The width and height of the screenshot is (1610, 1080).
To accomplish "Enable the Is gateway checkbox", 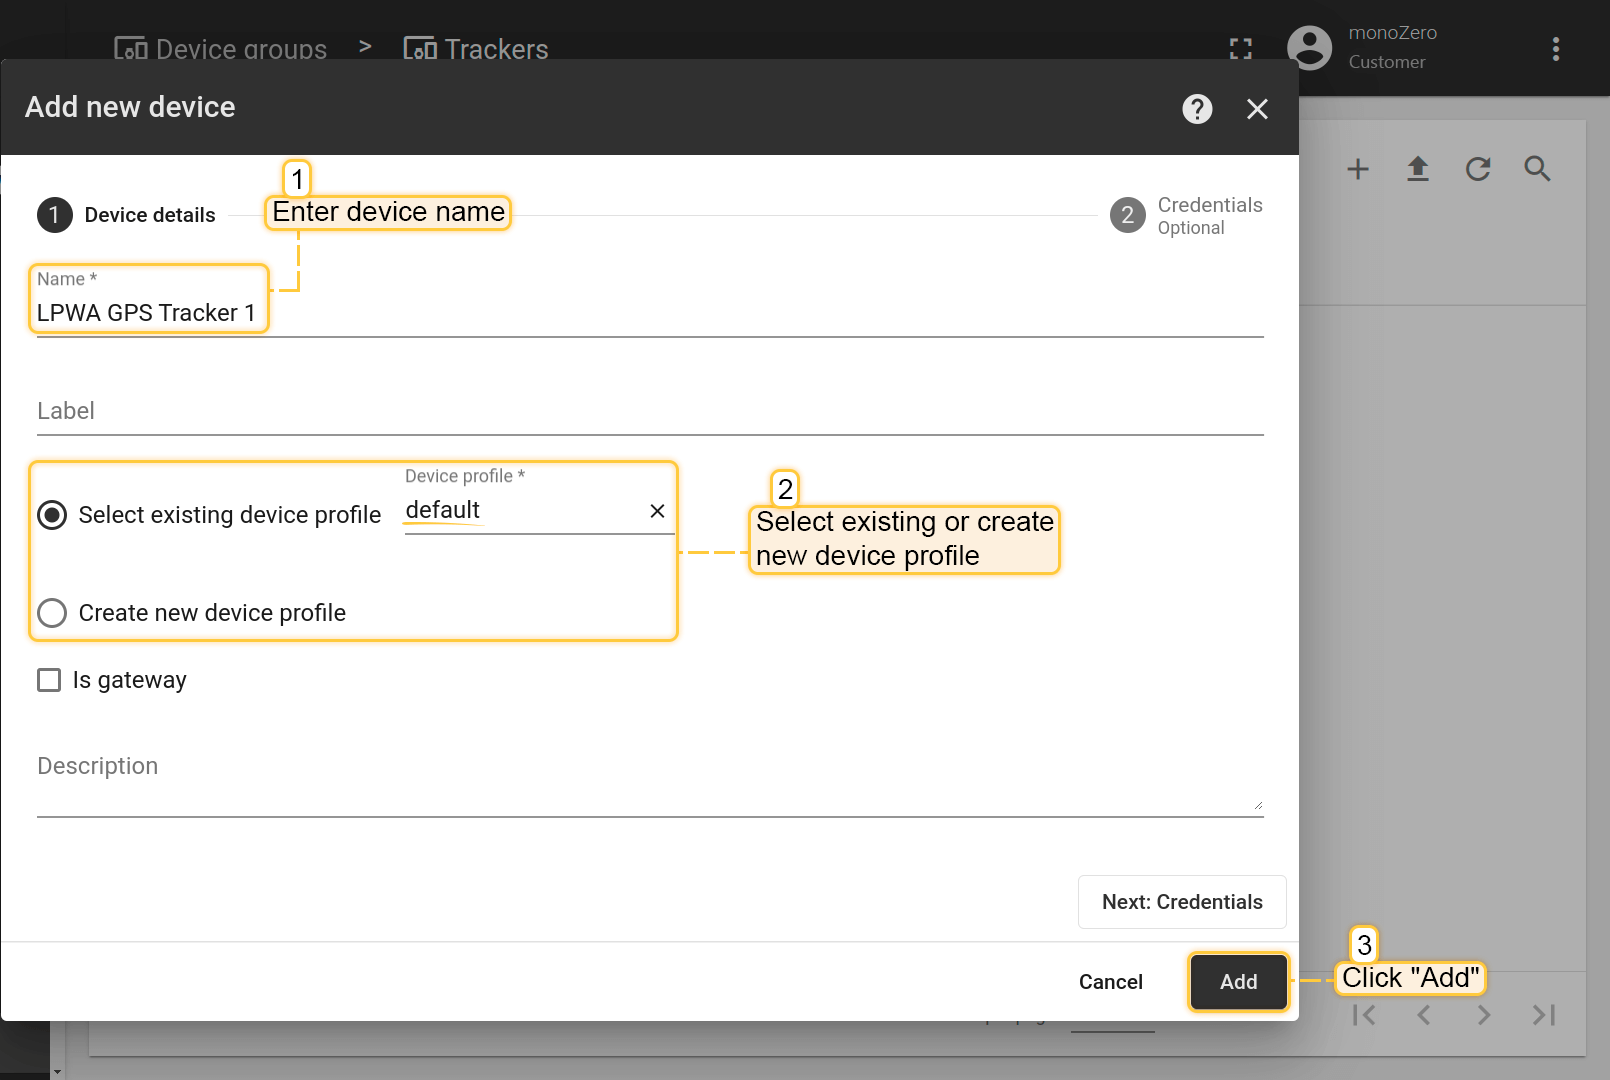I will click(x=49, y=680).
